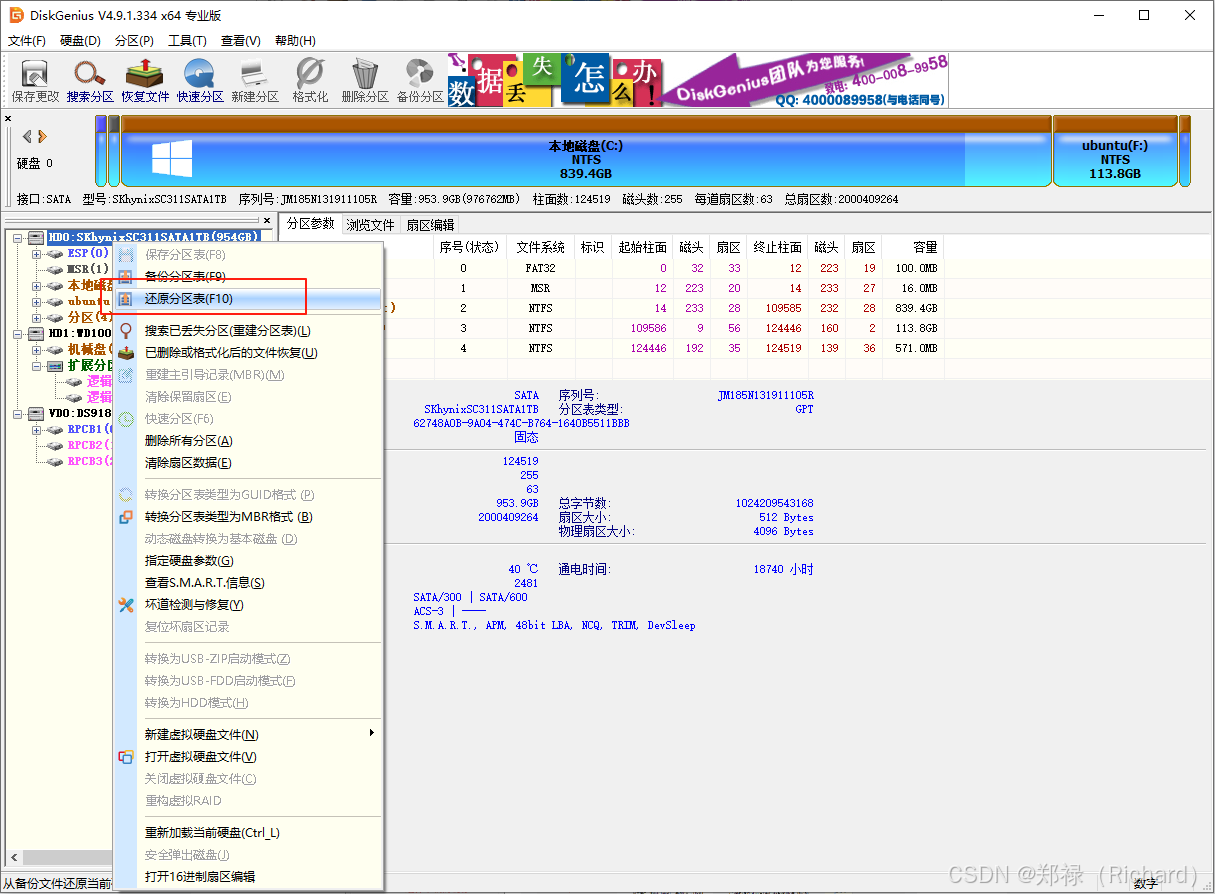Open the 分区(P) menu
The image size is (1215, 894).
tap(134, 41)
